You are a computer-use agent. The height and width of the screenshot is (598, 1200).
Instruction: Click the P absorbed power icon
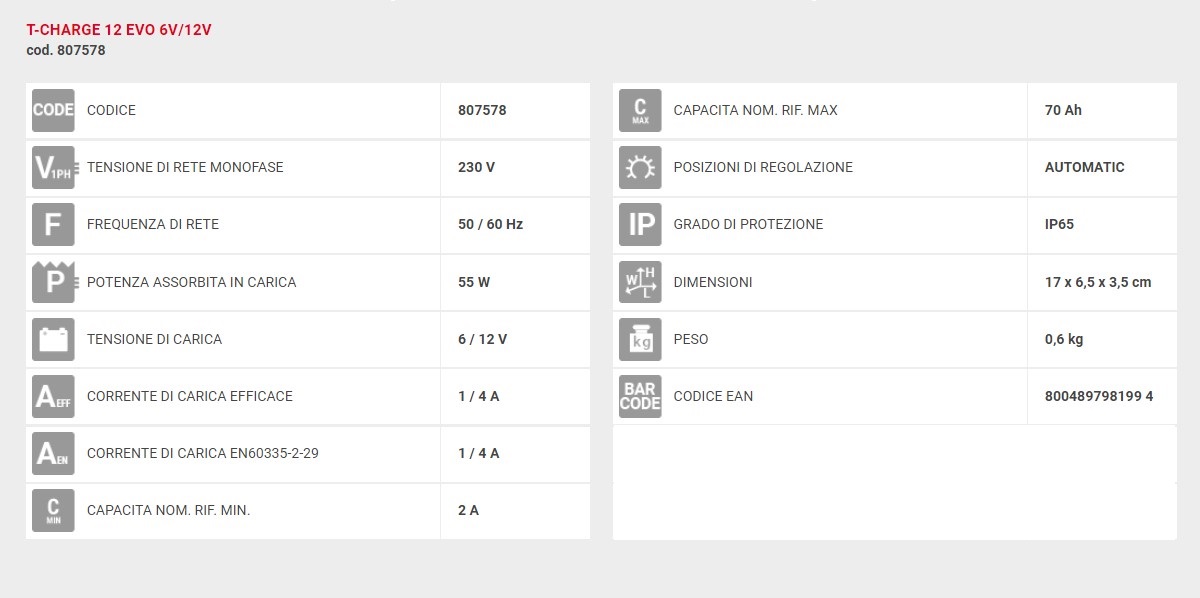[53, 282]
